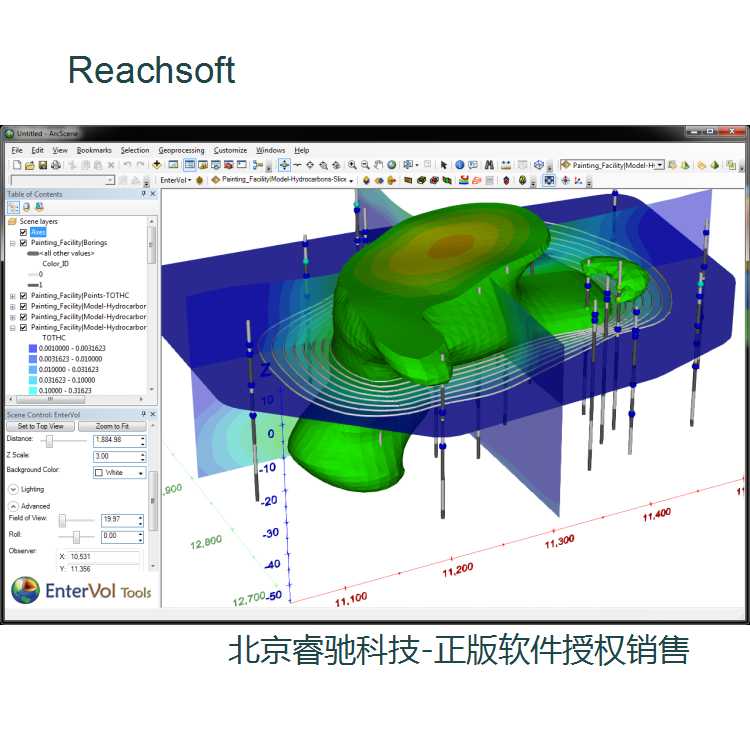Open the File menu
The image size is (750, 750).
(17, 150)
